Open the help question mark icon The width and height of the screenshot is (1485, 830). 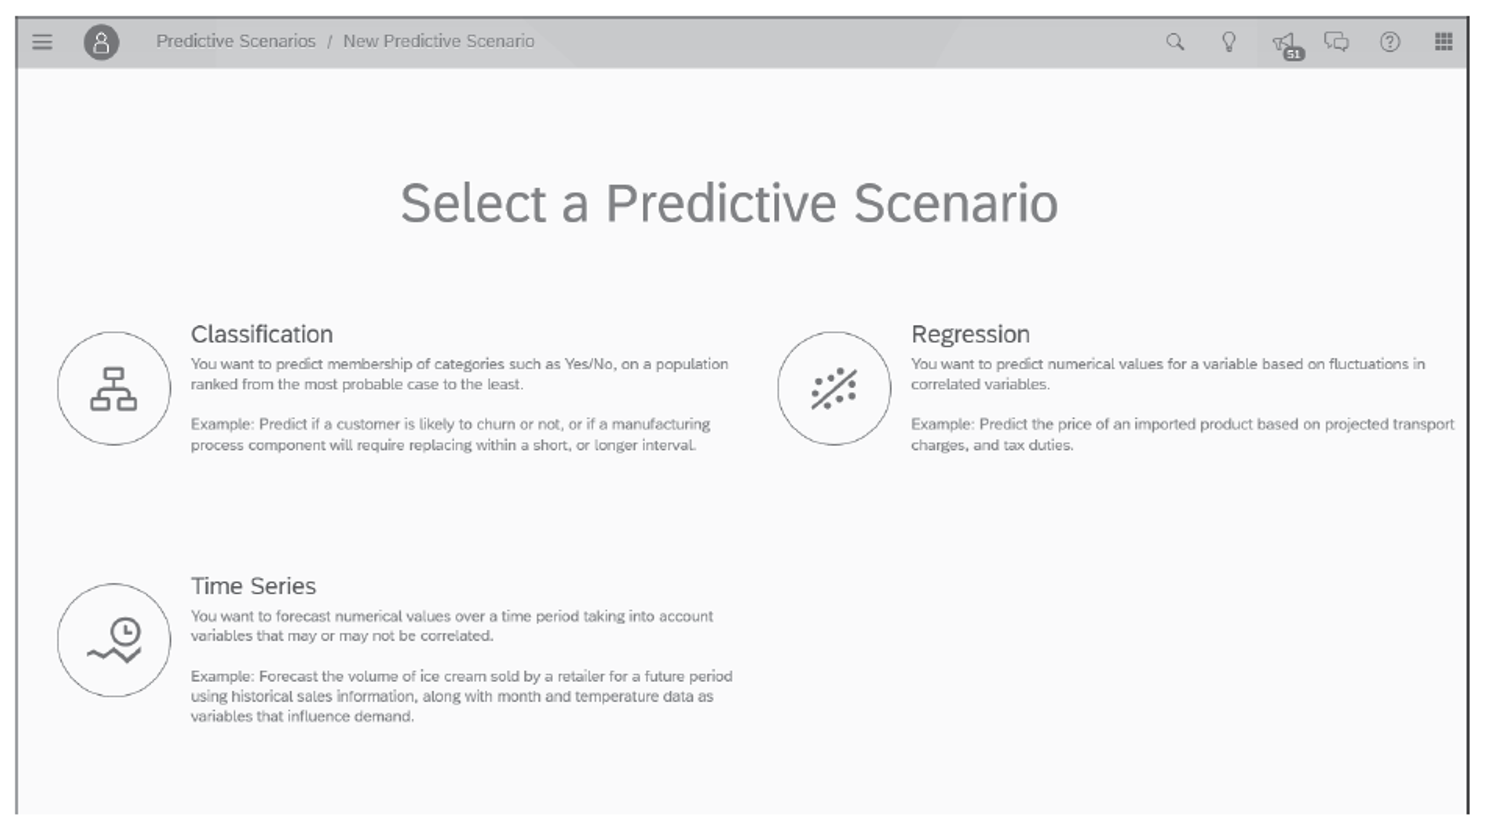pyautogui.click(x=1391, y=42)
